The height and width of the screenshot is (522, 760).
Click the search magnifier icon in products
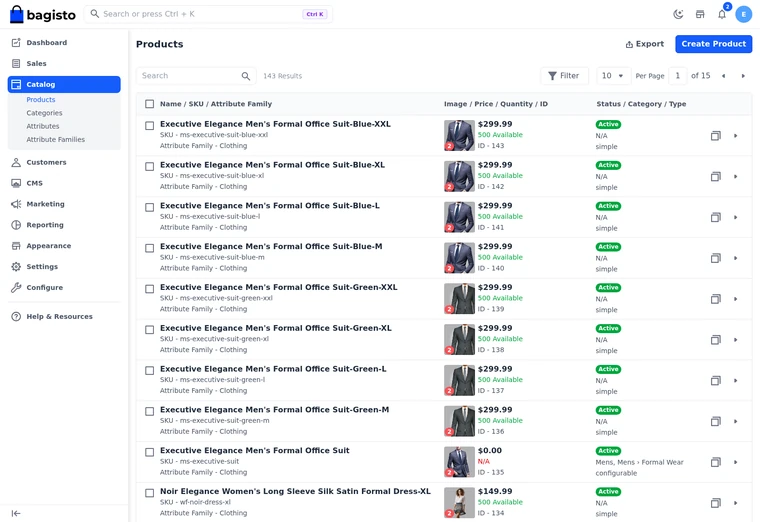pos(246,76)
